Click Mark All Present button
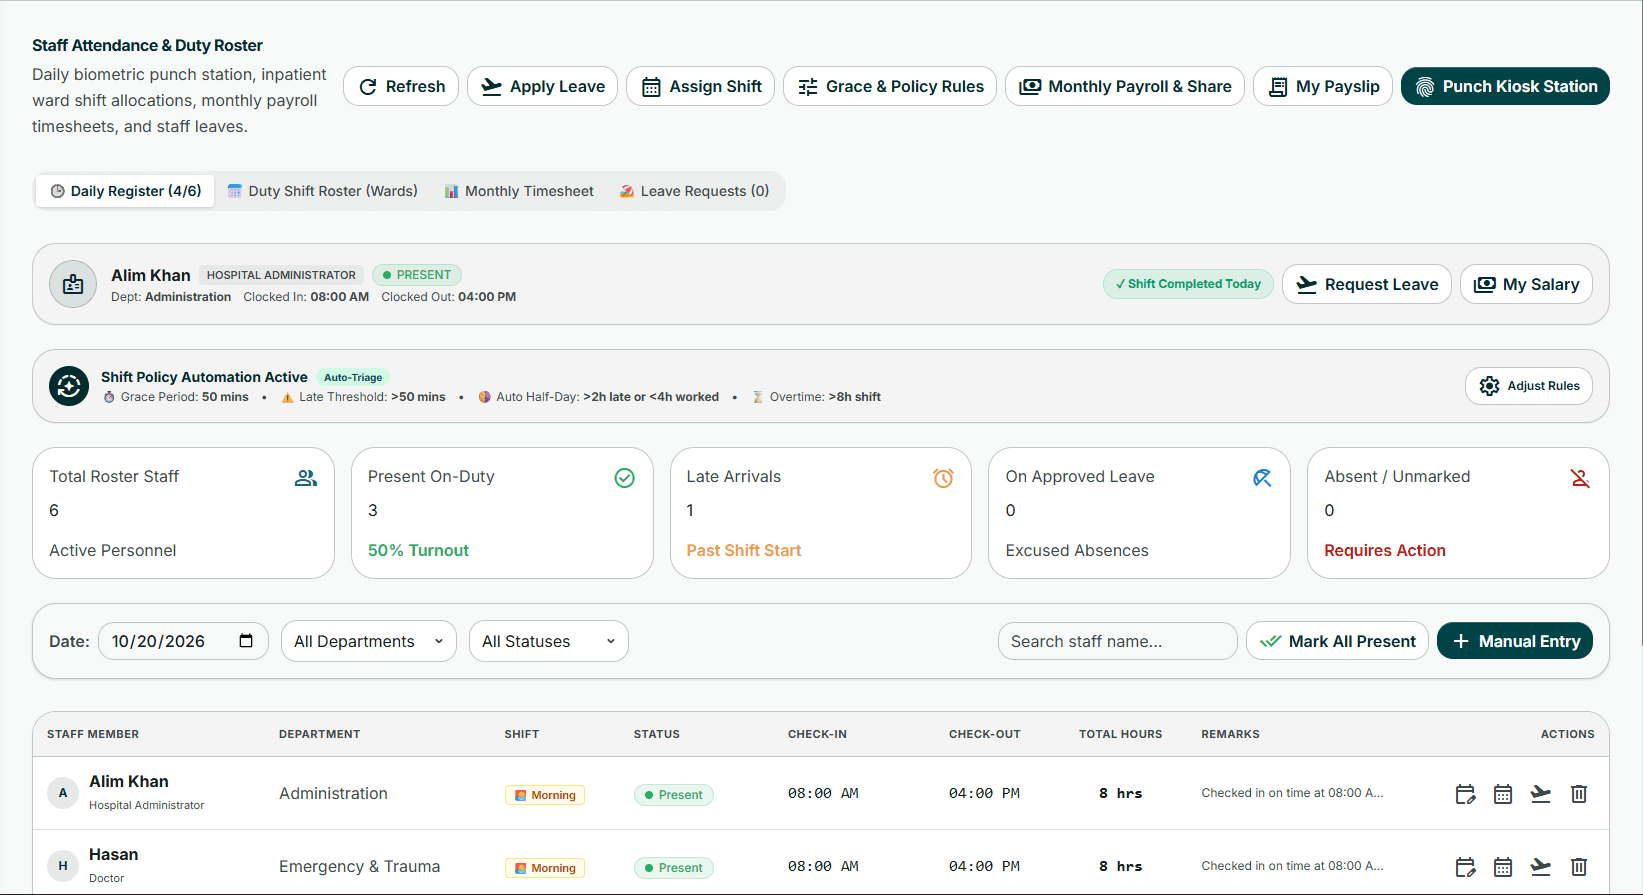The height and width of the screenshot is (895, 1643). [x=1337, y=641]
